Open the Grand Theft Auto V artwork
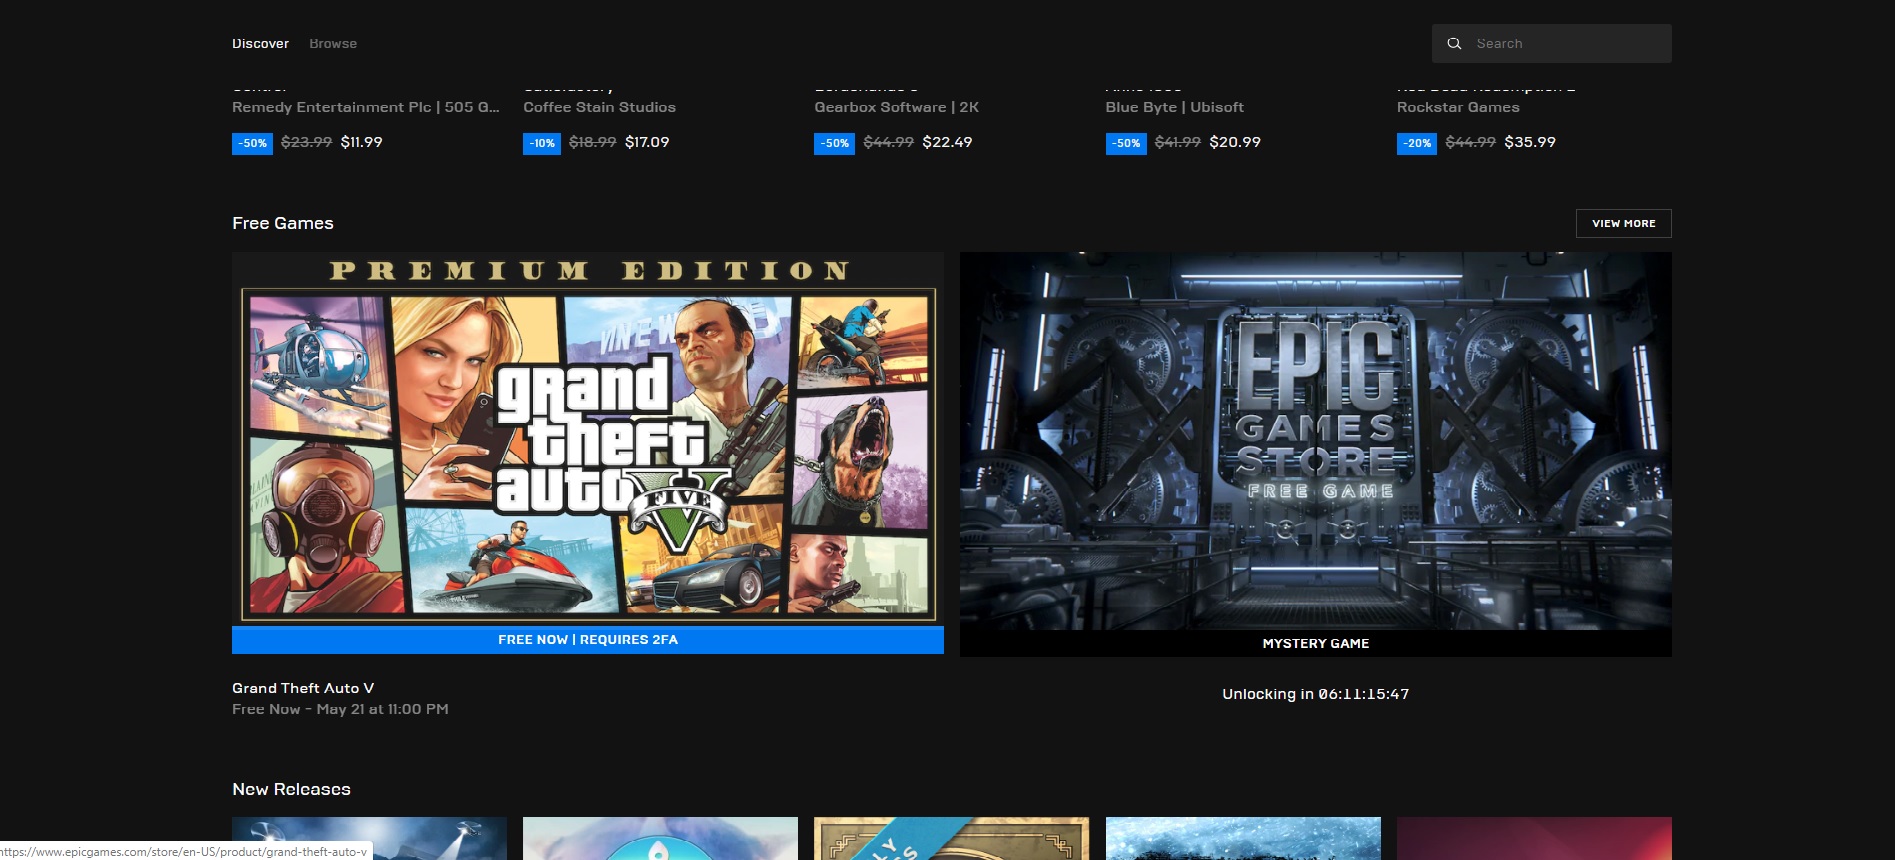The height and width of the screenshot is (860, 1895). pos(588,439)
